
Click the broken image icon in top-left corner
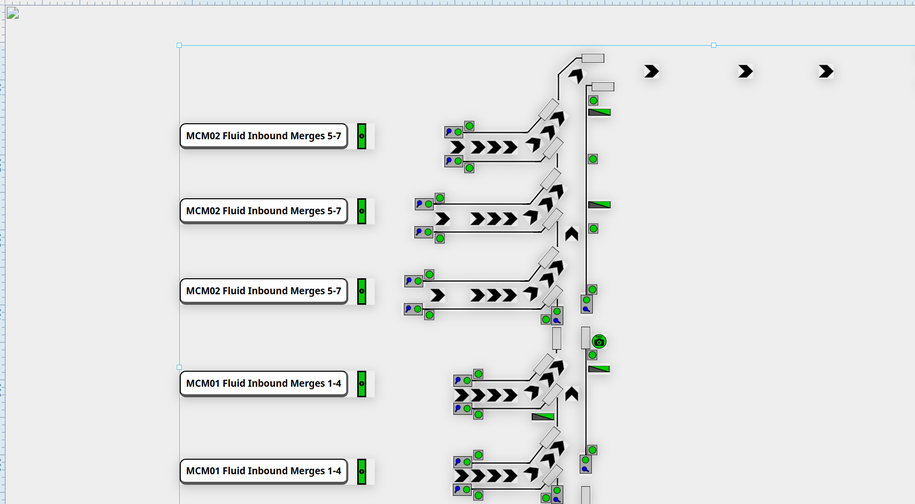[x=13, y=14]
